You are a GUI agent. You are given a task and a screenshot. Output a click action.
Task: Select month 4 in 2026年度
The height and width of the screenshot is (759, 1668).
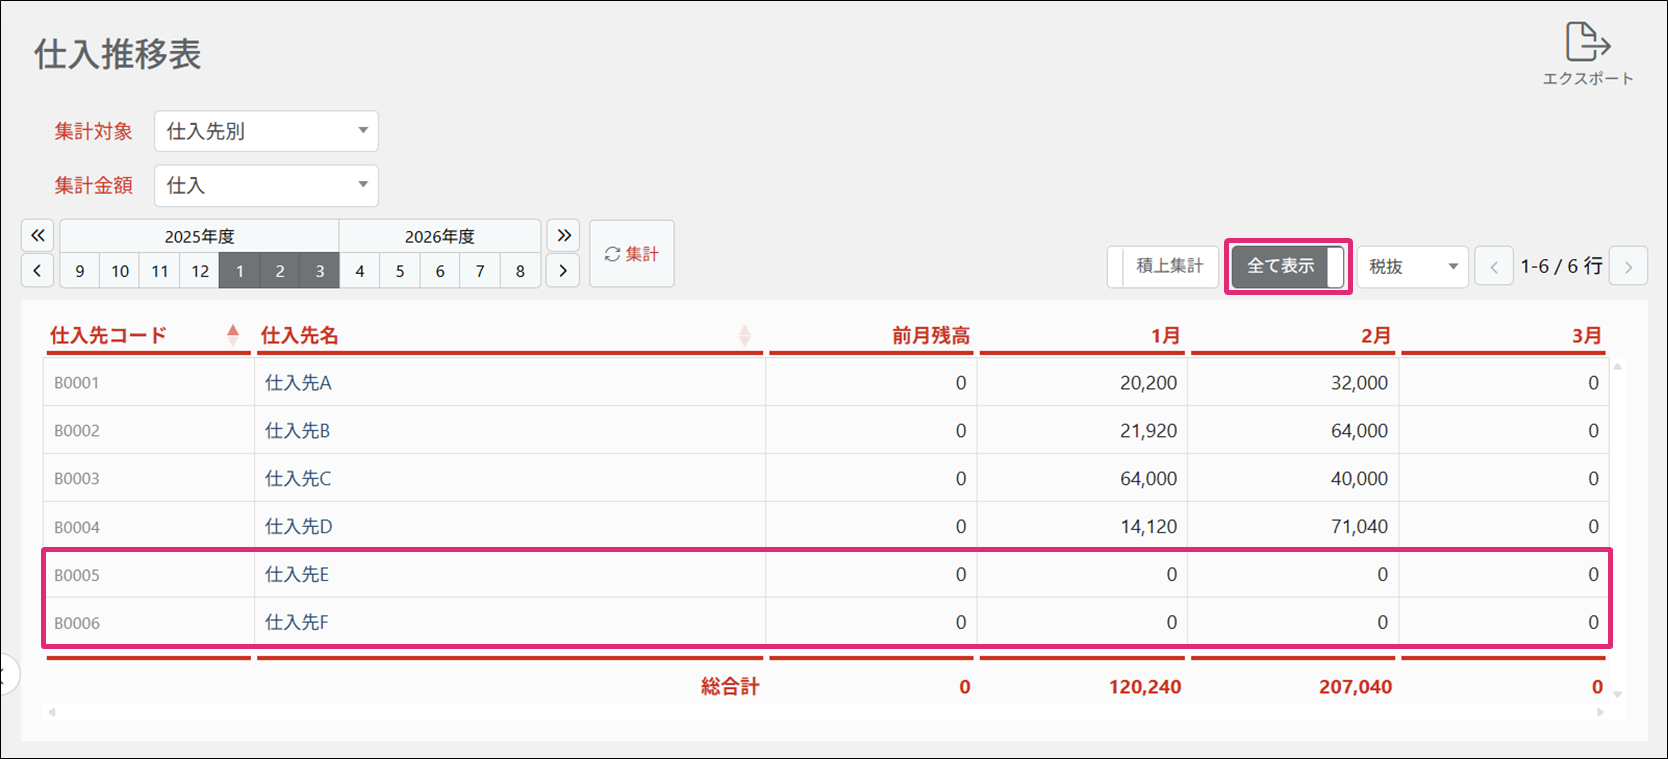tap(360, 271)
